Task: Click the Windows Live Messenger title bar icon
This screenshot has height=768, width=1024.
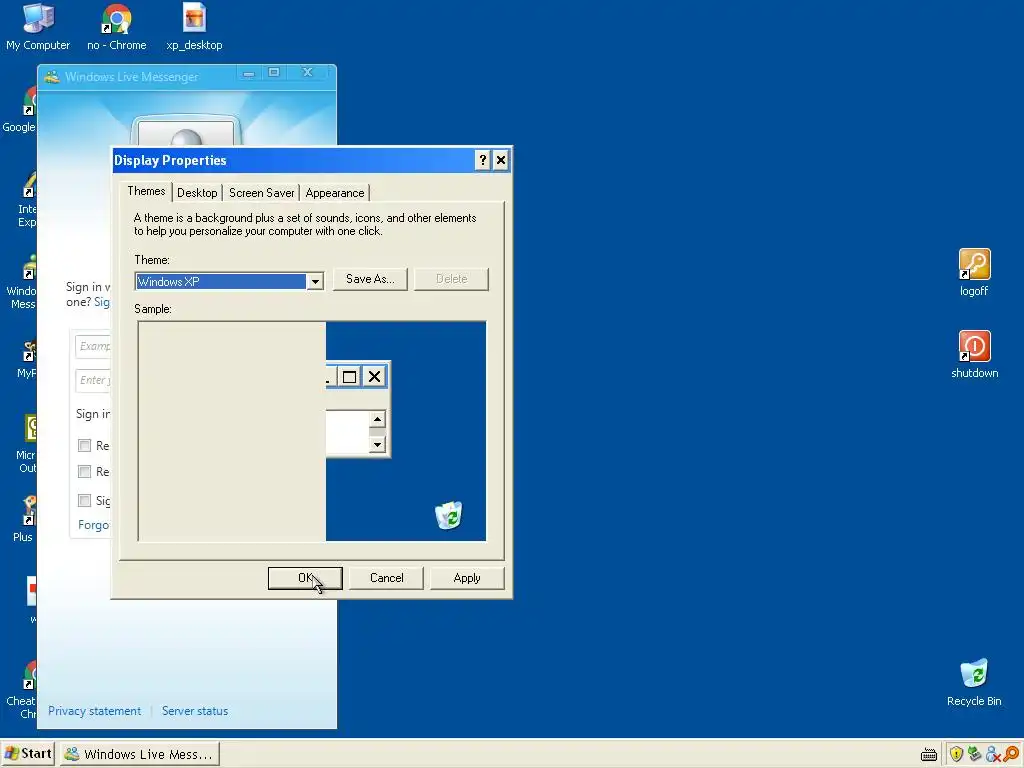Action: (52, 76)
